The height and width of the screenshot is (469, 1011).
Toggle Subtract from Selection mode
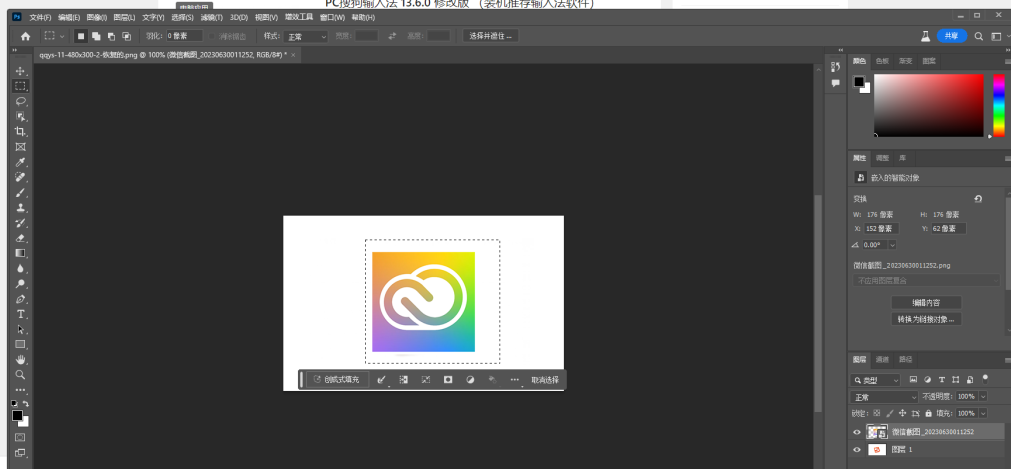[x=112, y=36]
